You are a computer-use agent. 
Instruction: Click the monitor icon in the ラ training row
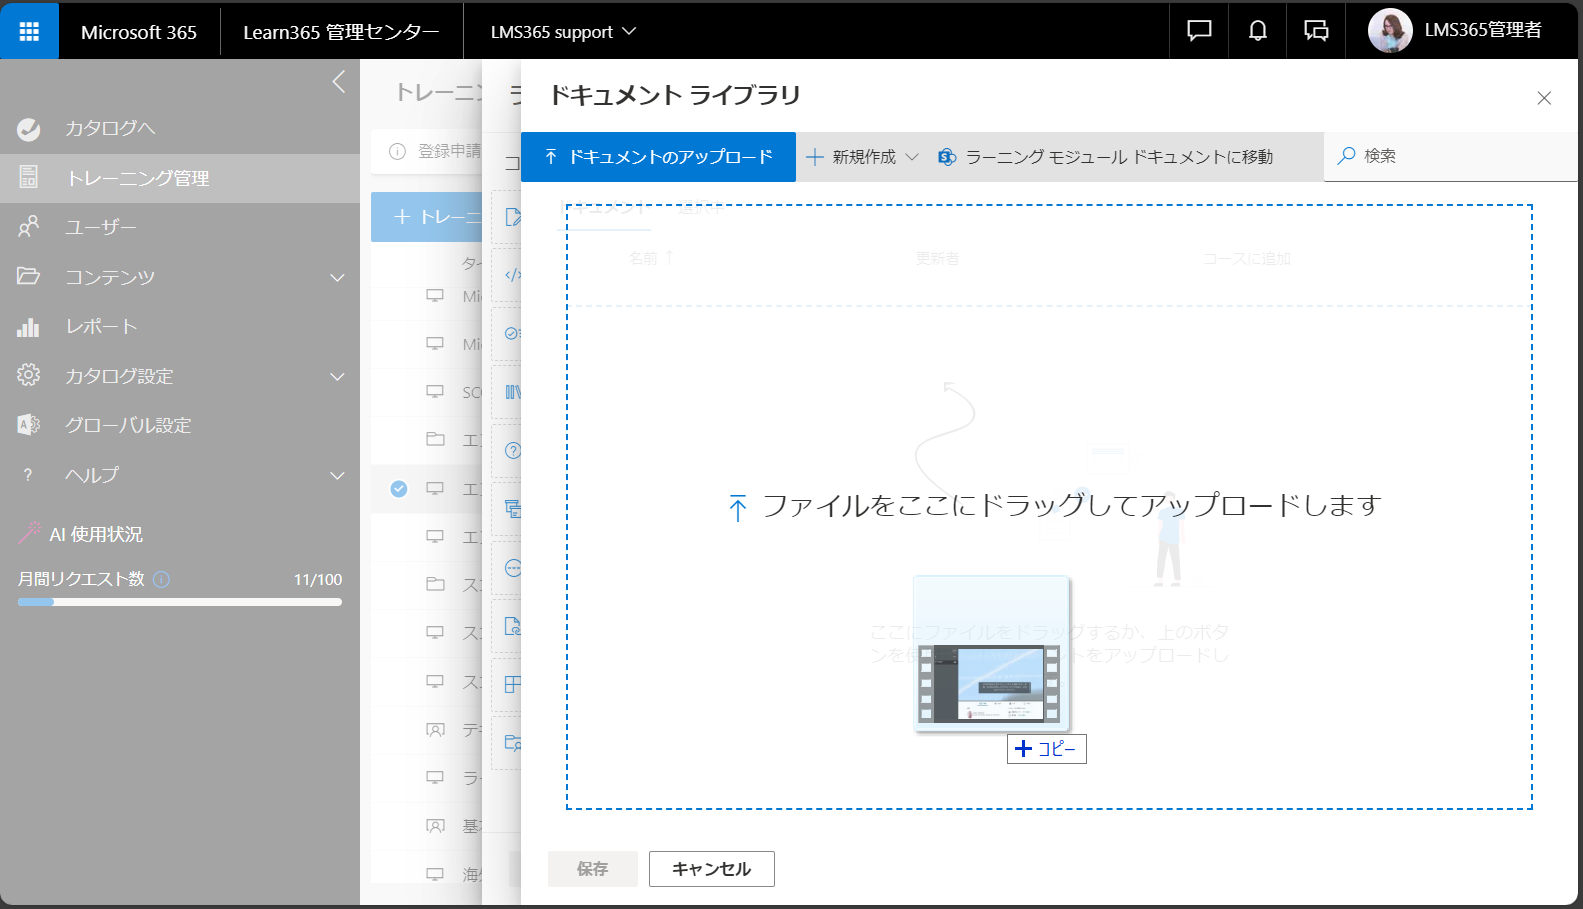(435, 778)
